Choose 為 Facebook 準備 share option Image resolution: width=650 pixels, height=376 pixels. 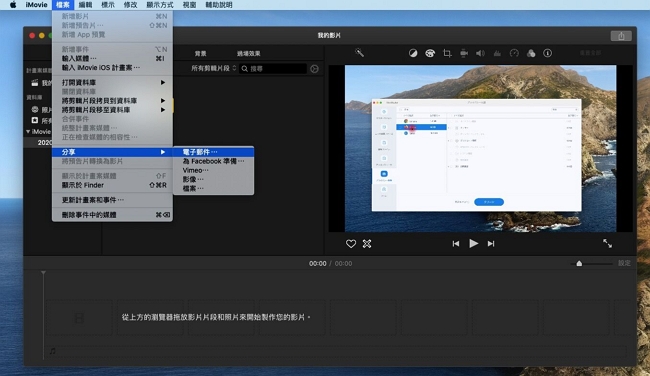click(x=213, y=161)
